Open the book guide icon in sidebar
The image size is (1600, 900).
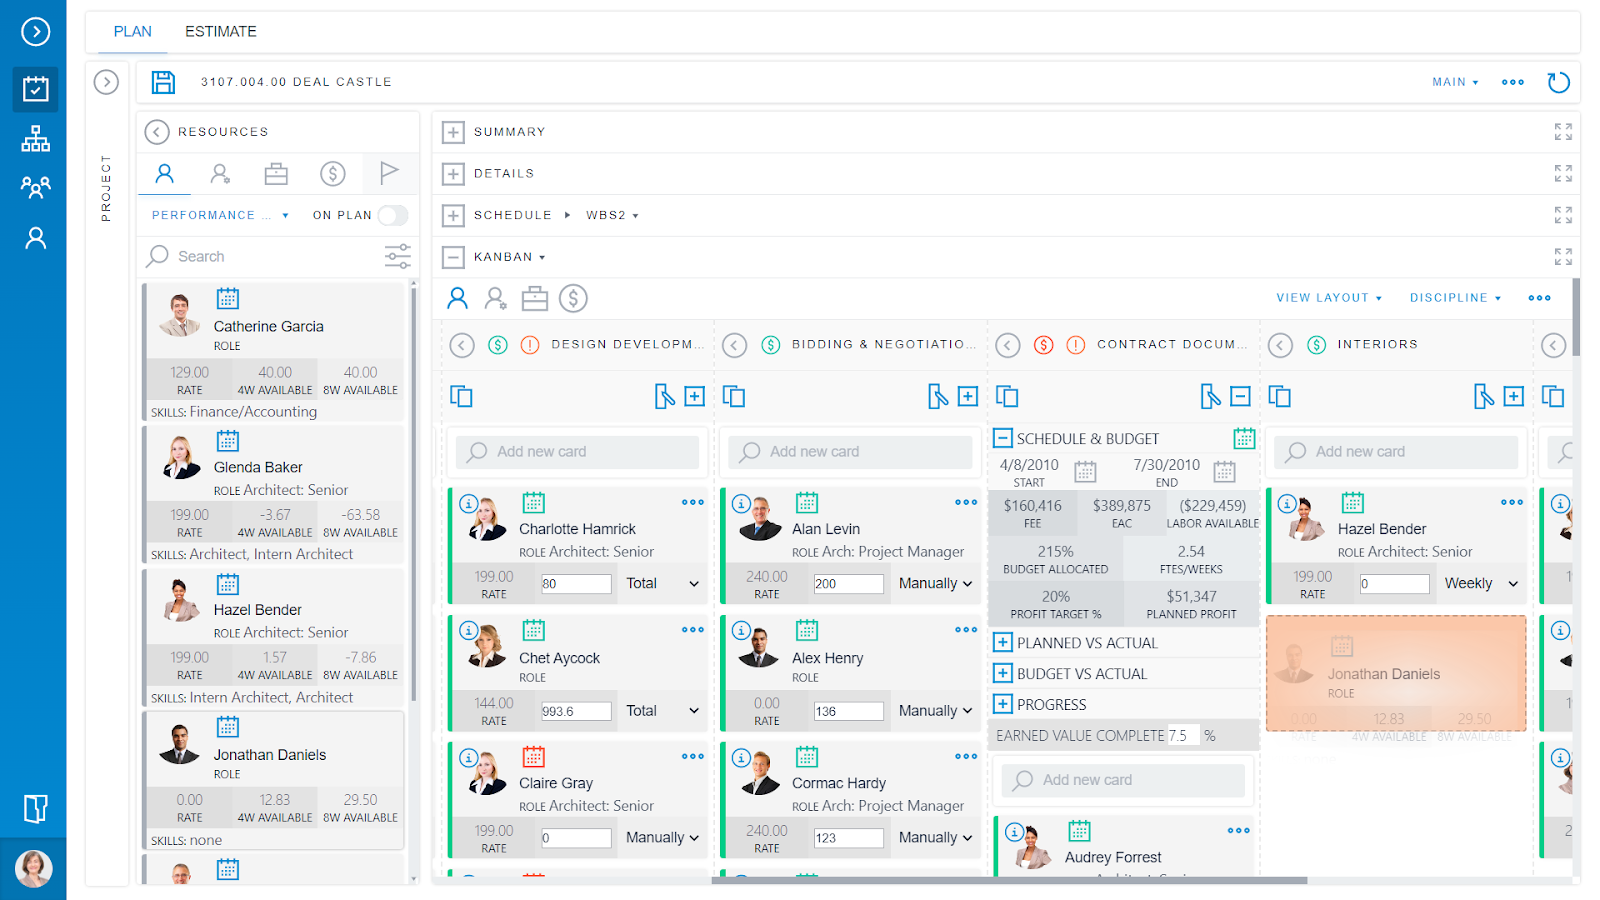point(35,808)
